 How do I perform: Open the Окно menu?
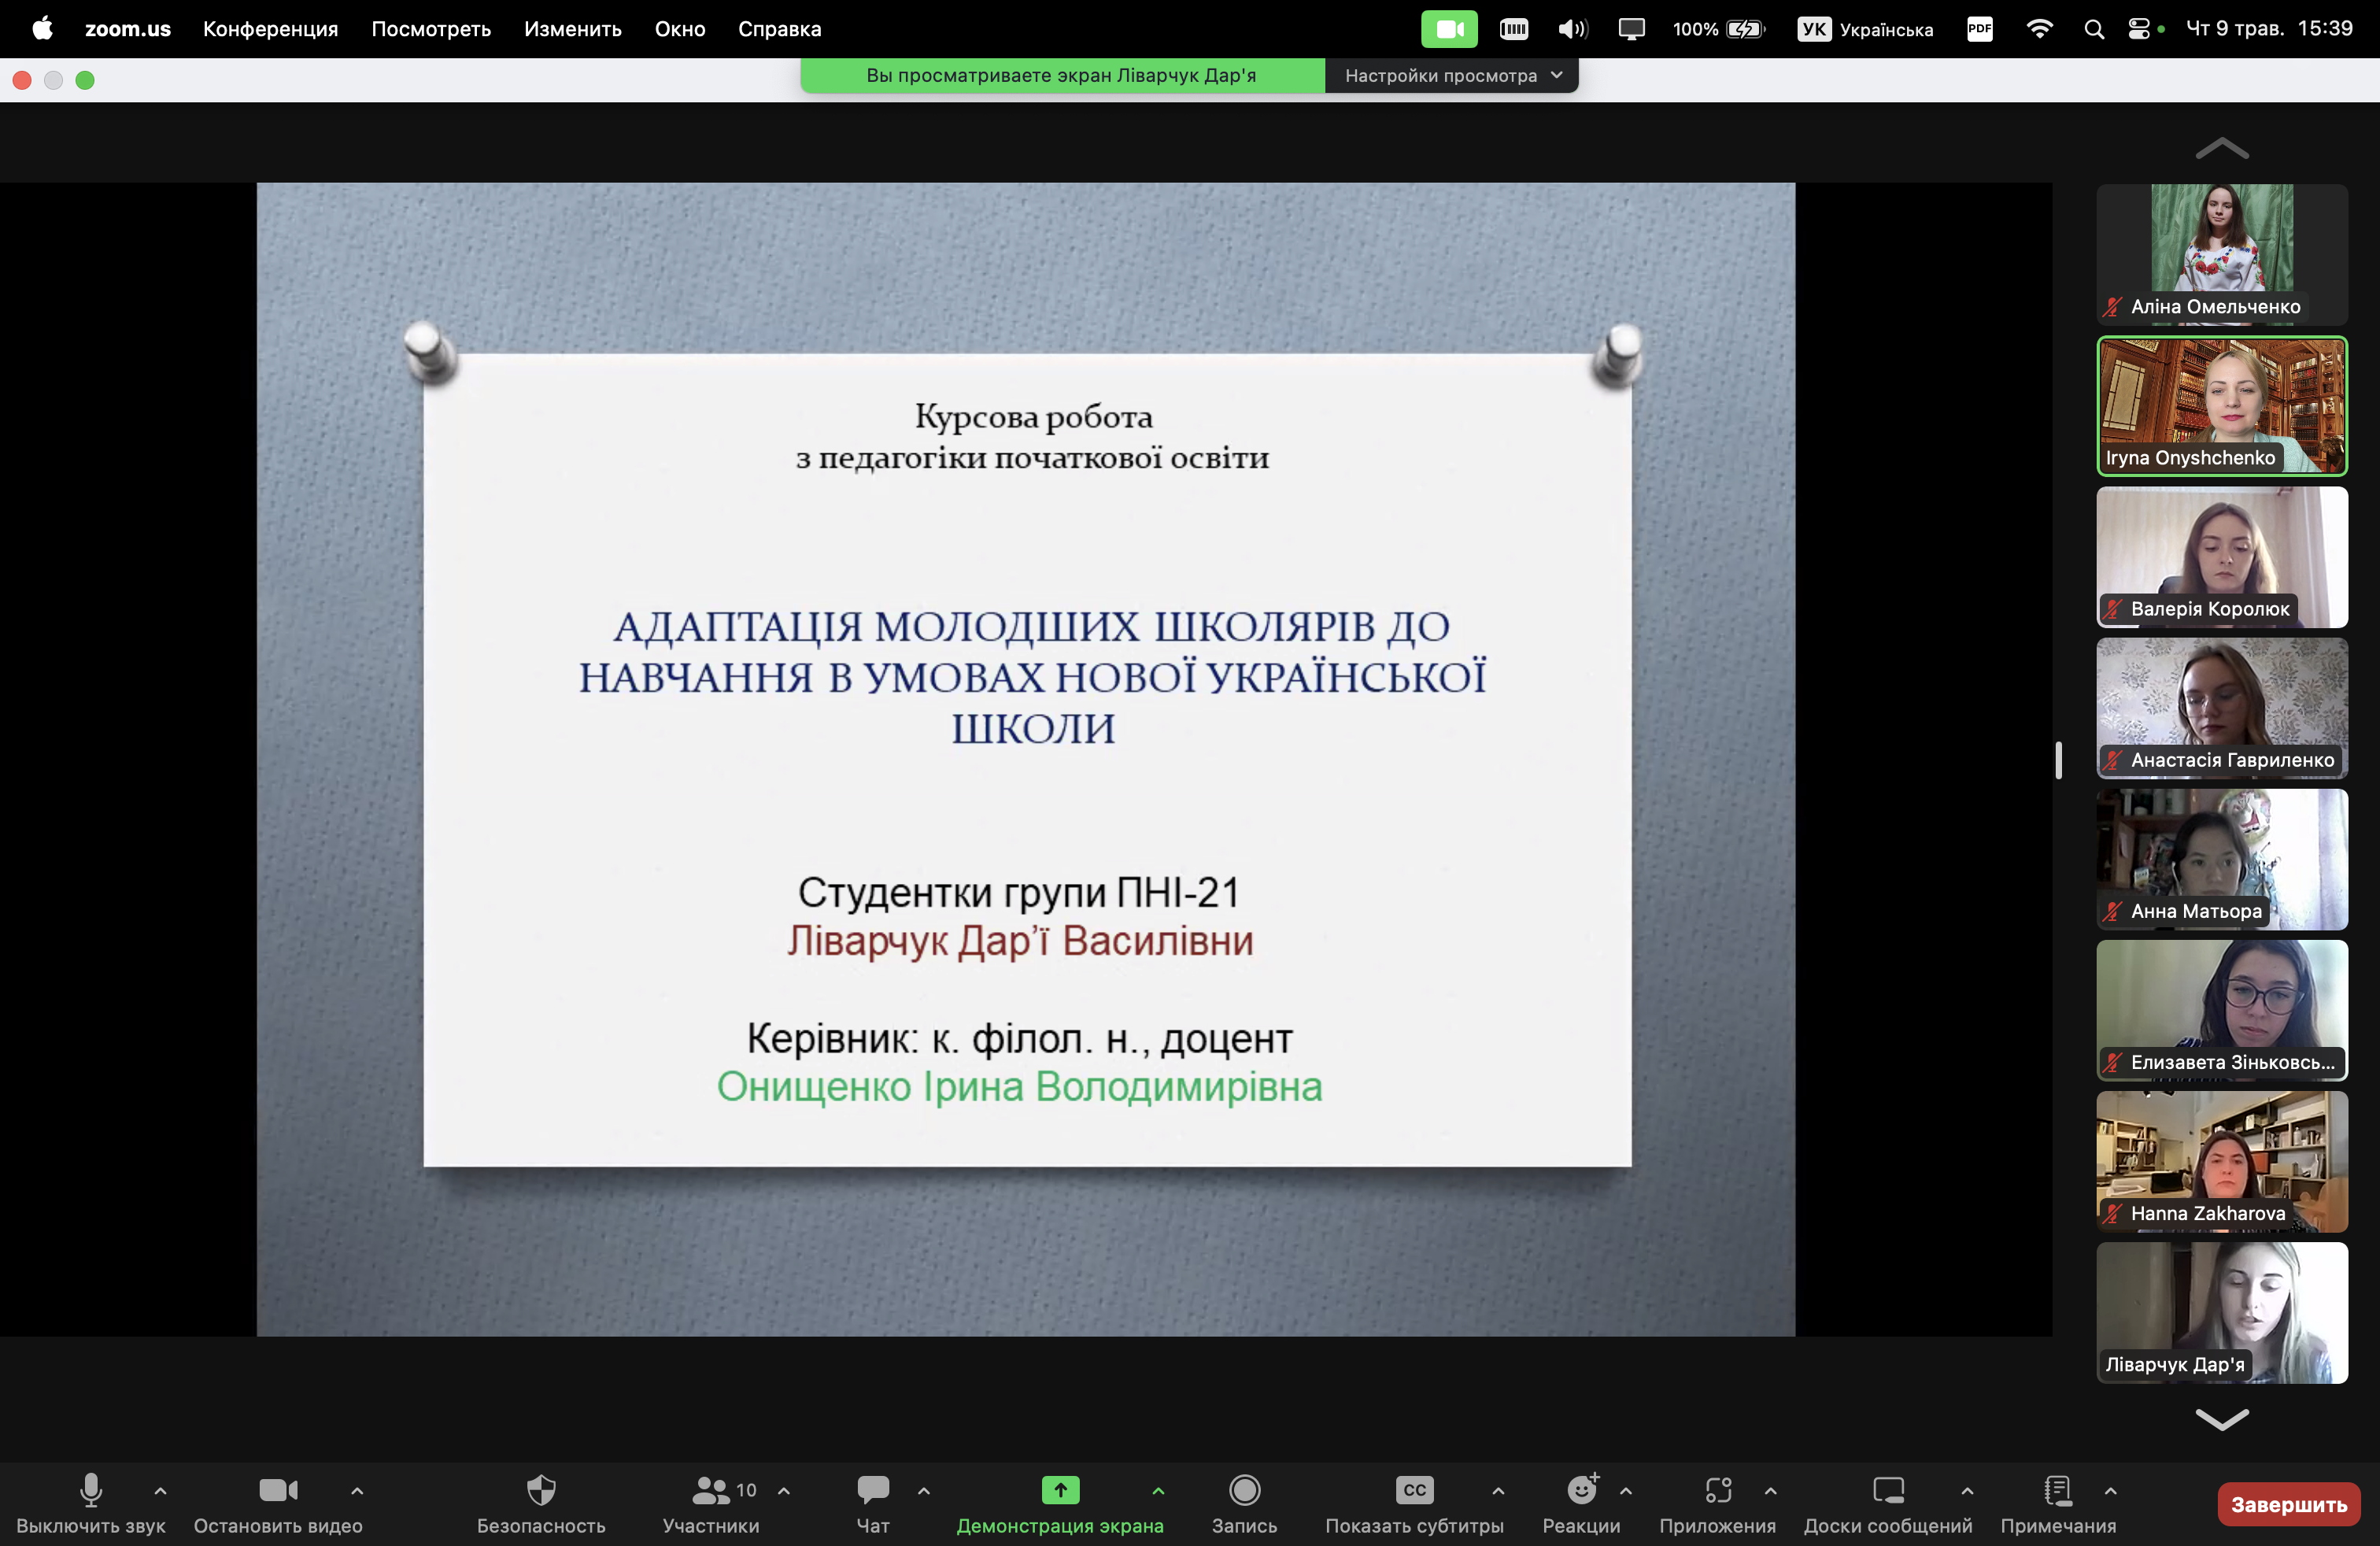click(680, 28)
